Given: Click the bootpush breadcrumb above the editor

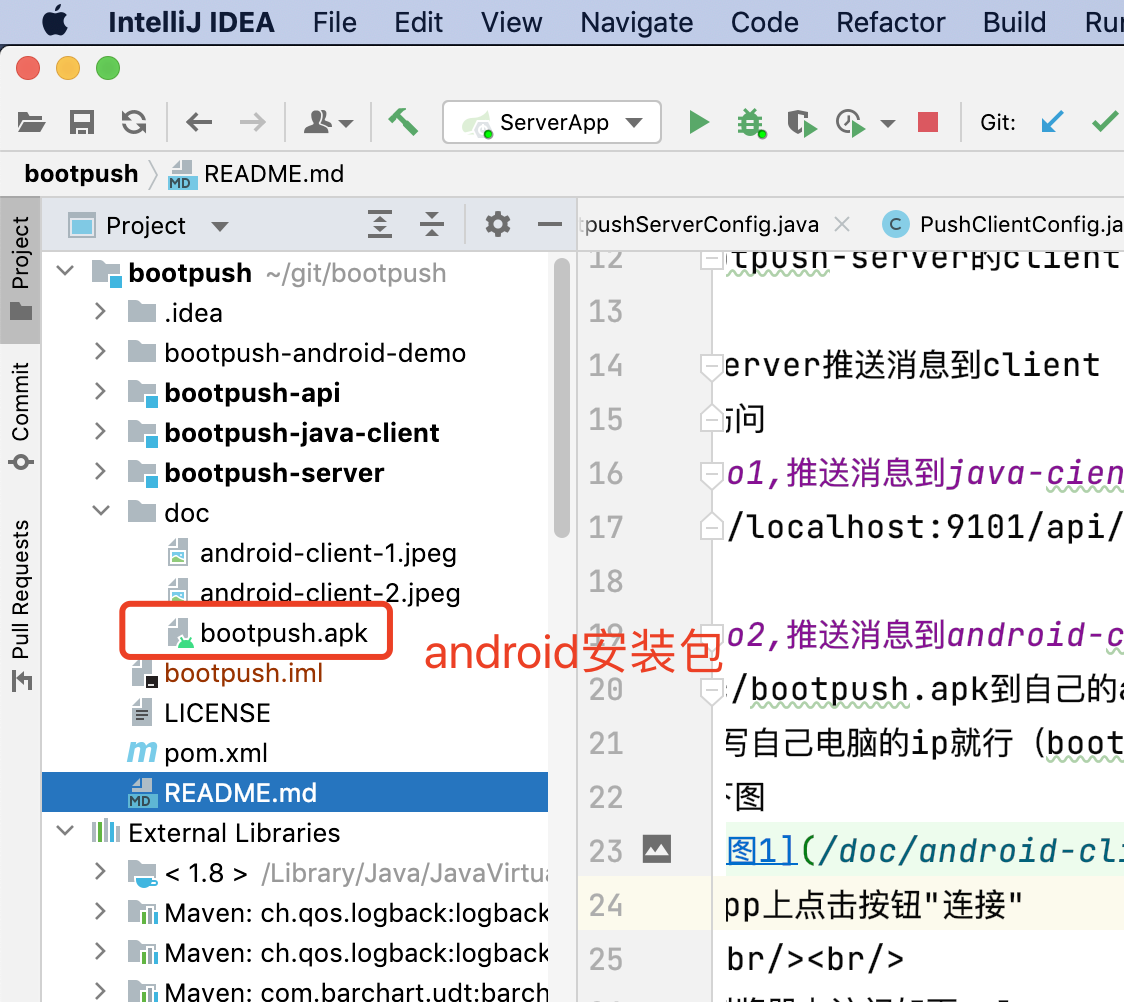Looking at the screenshot, I should [x=80, y=172].
